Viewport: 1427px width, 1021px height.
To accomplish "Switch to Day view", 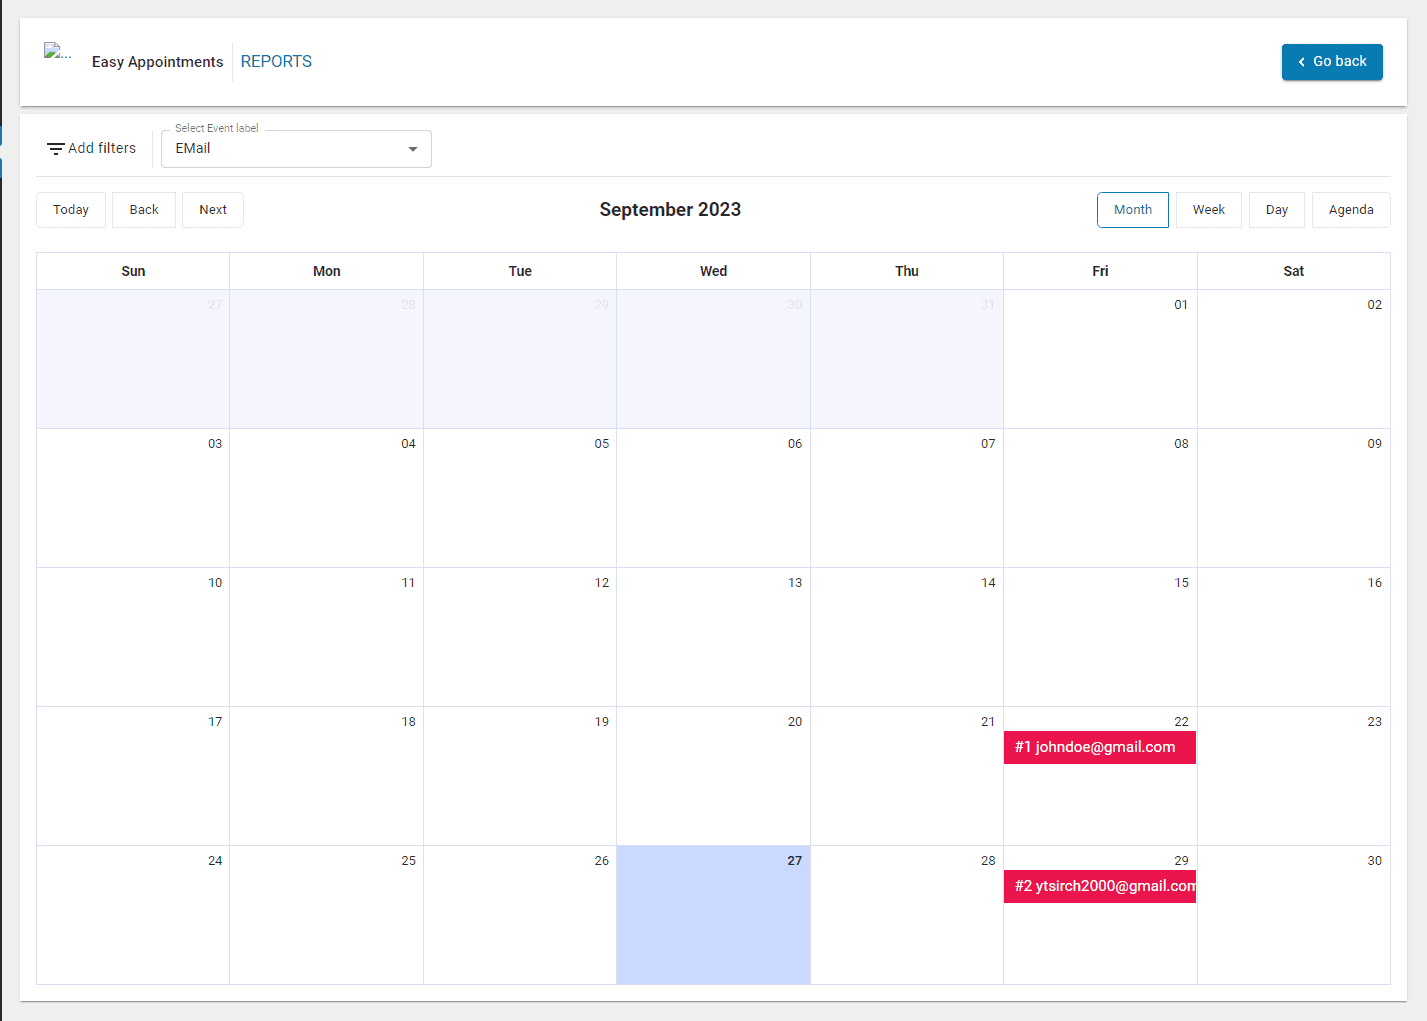I will 1276,210.
